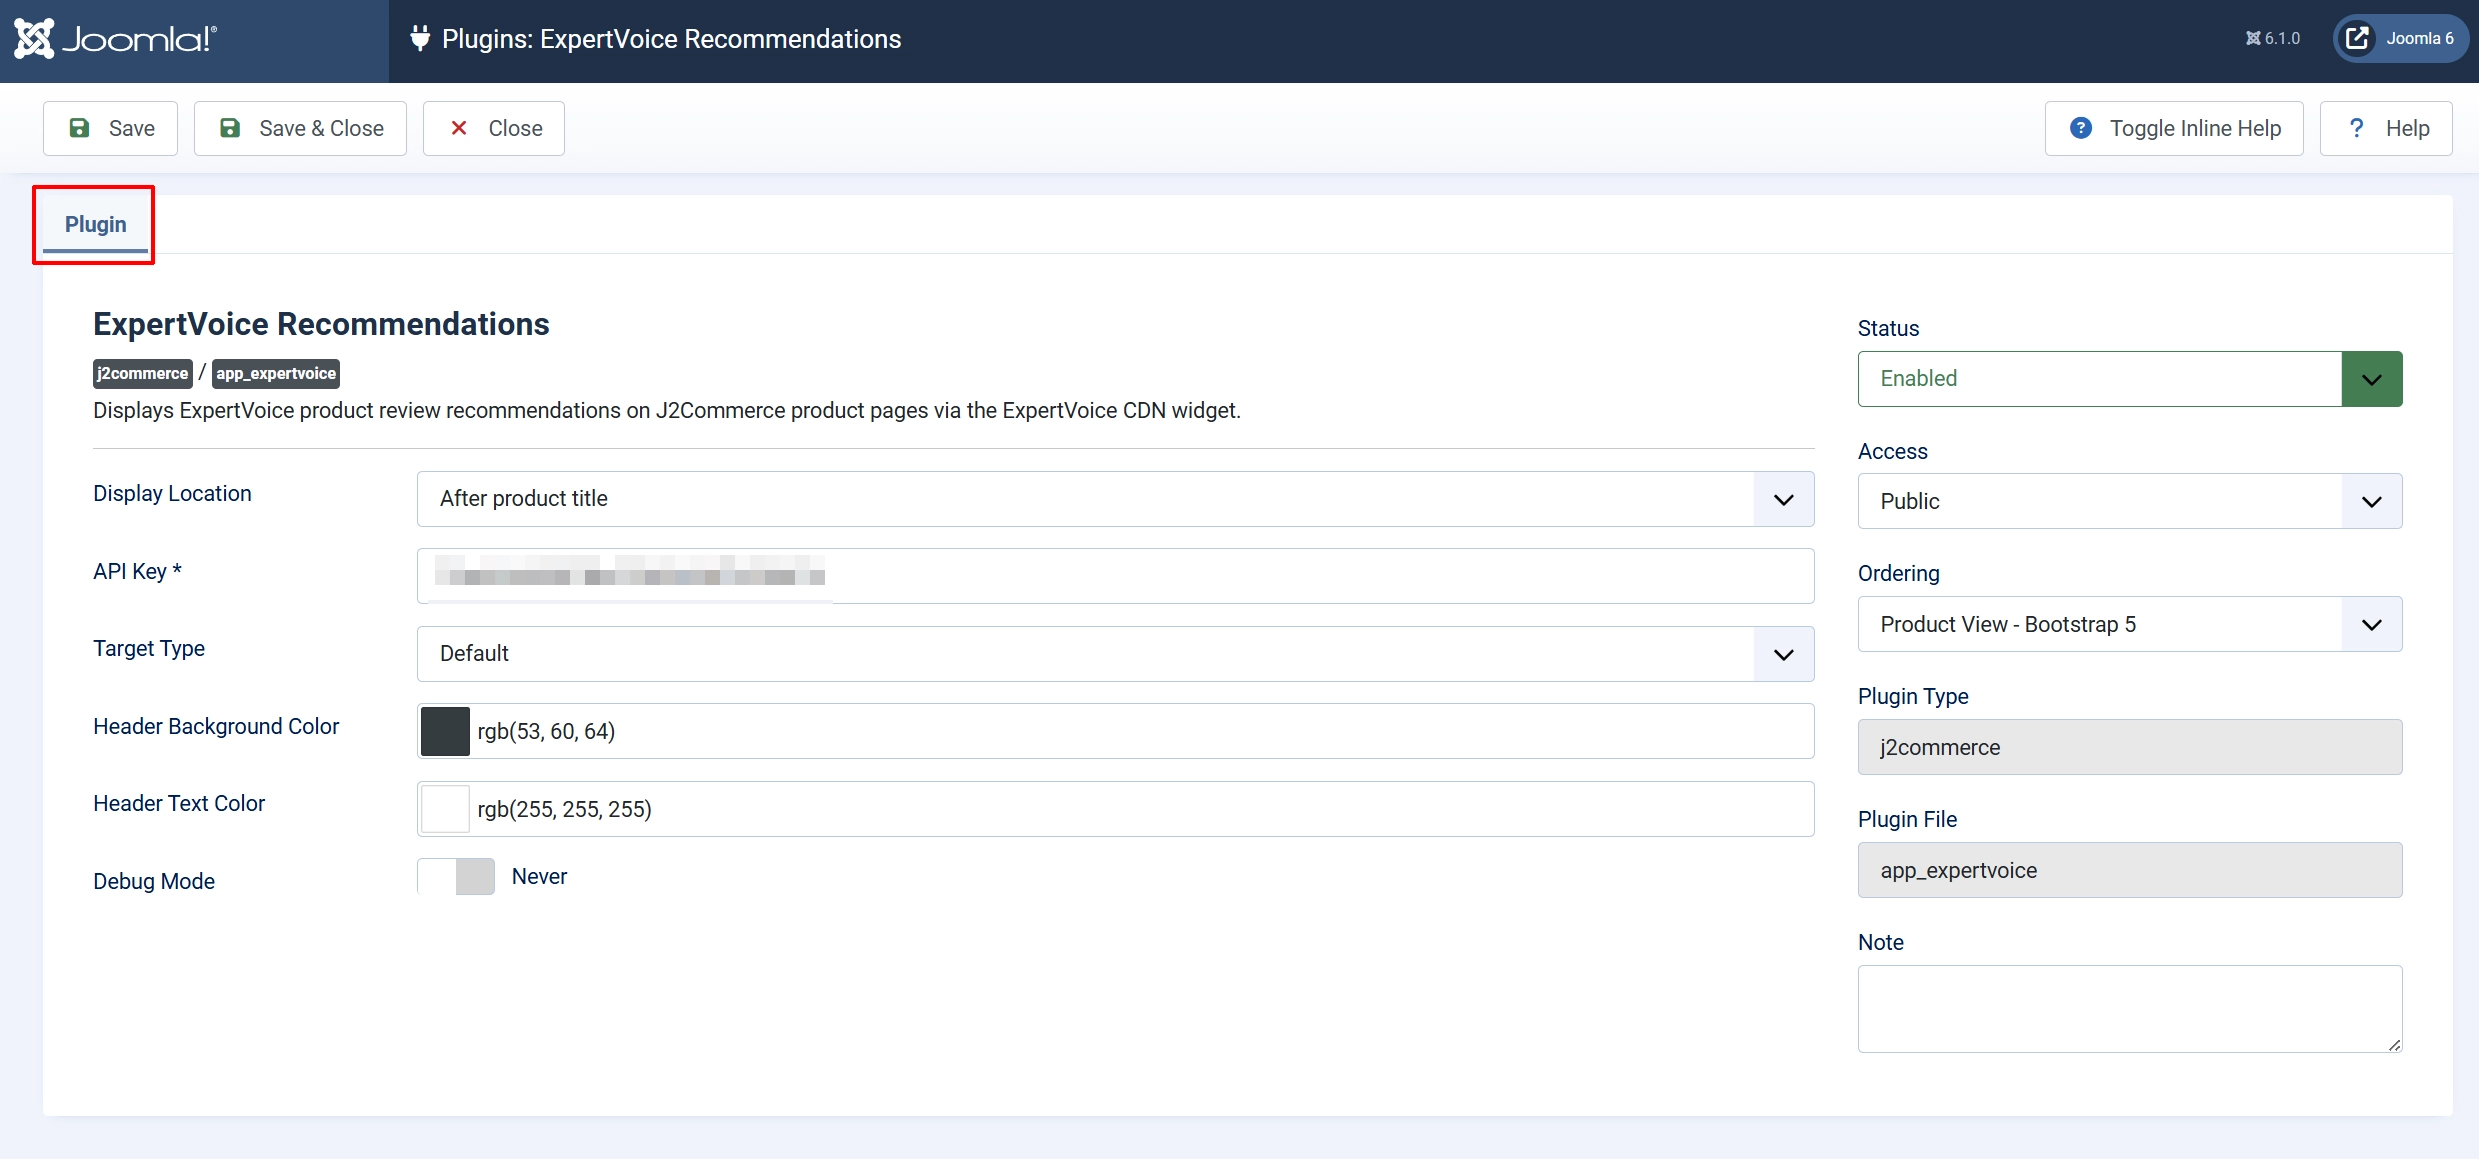
Task: Open the Joomla 6 site link button
Action: click(x=2401, y=38)
